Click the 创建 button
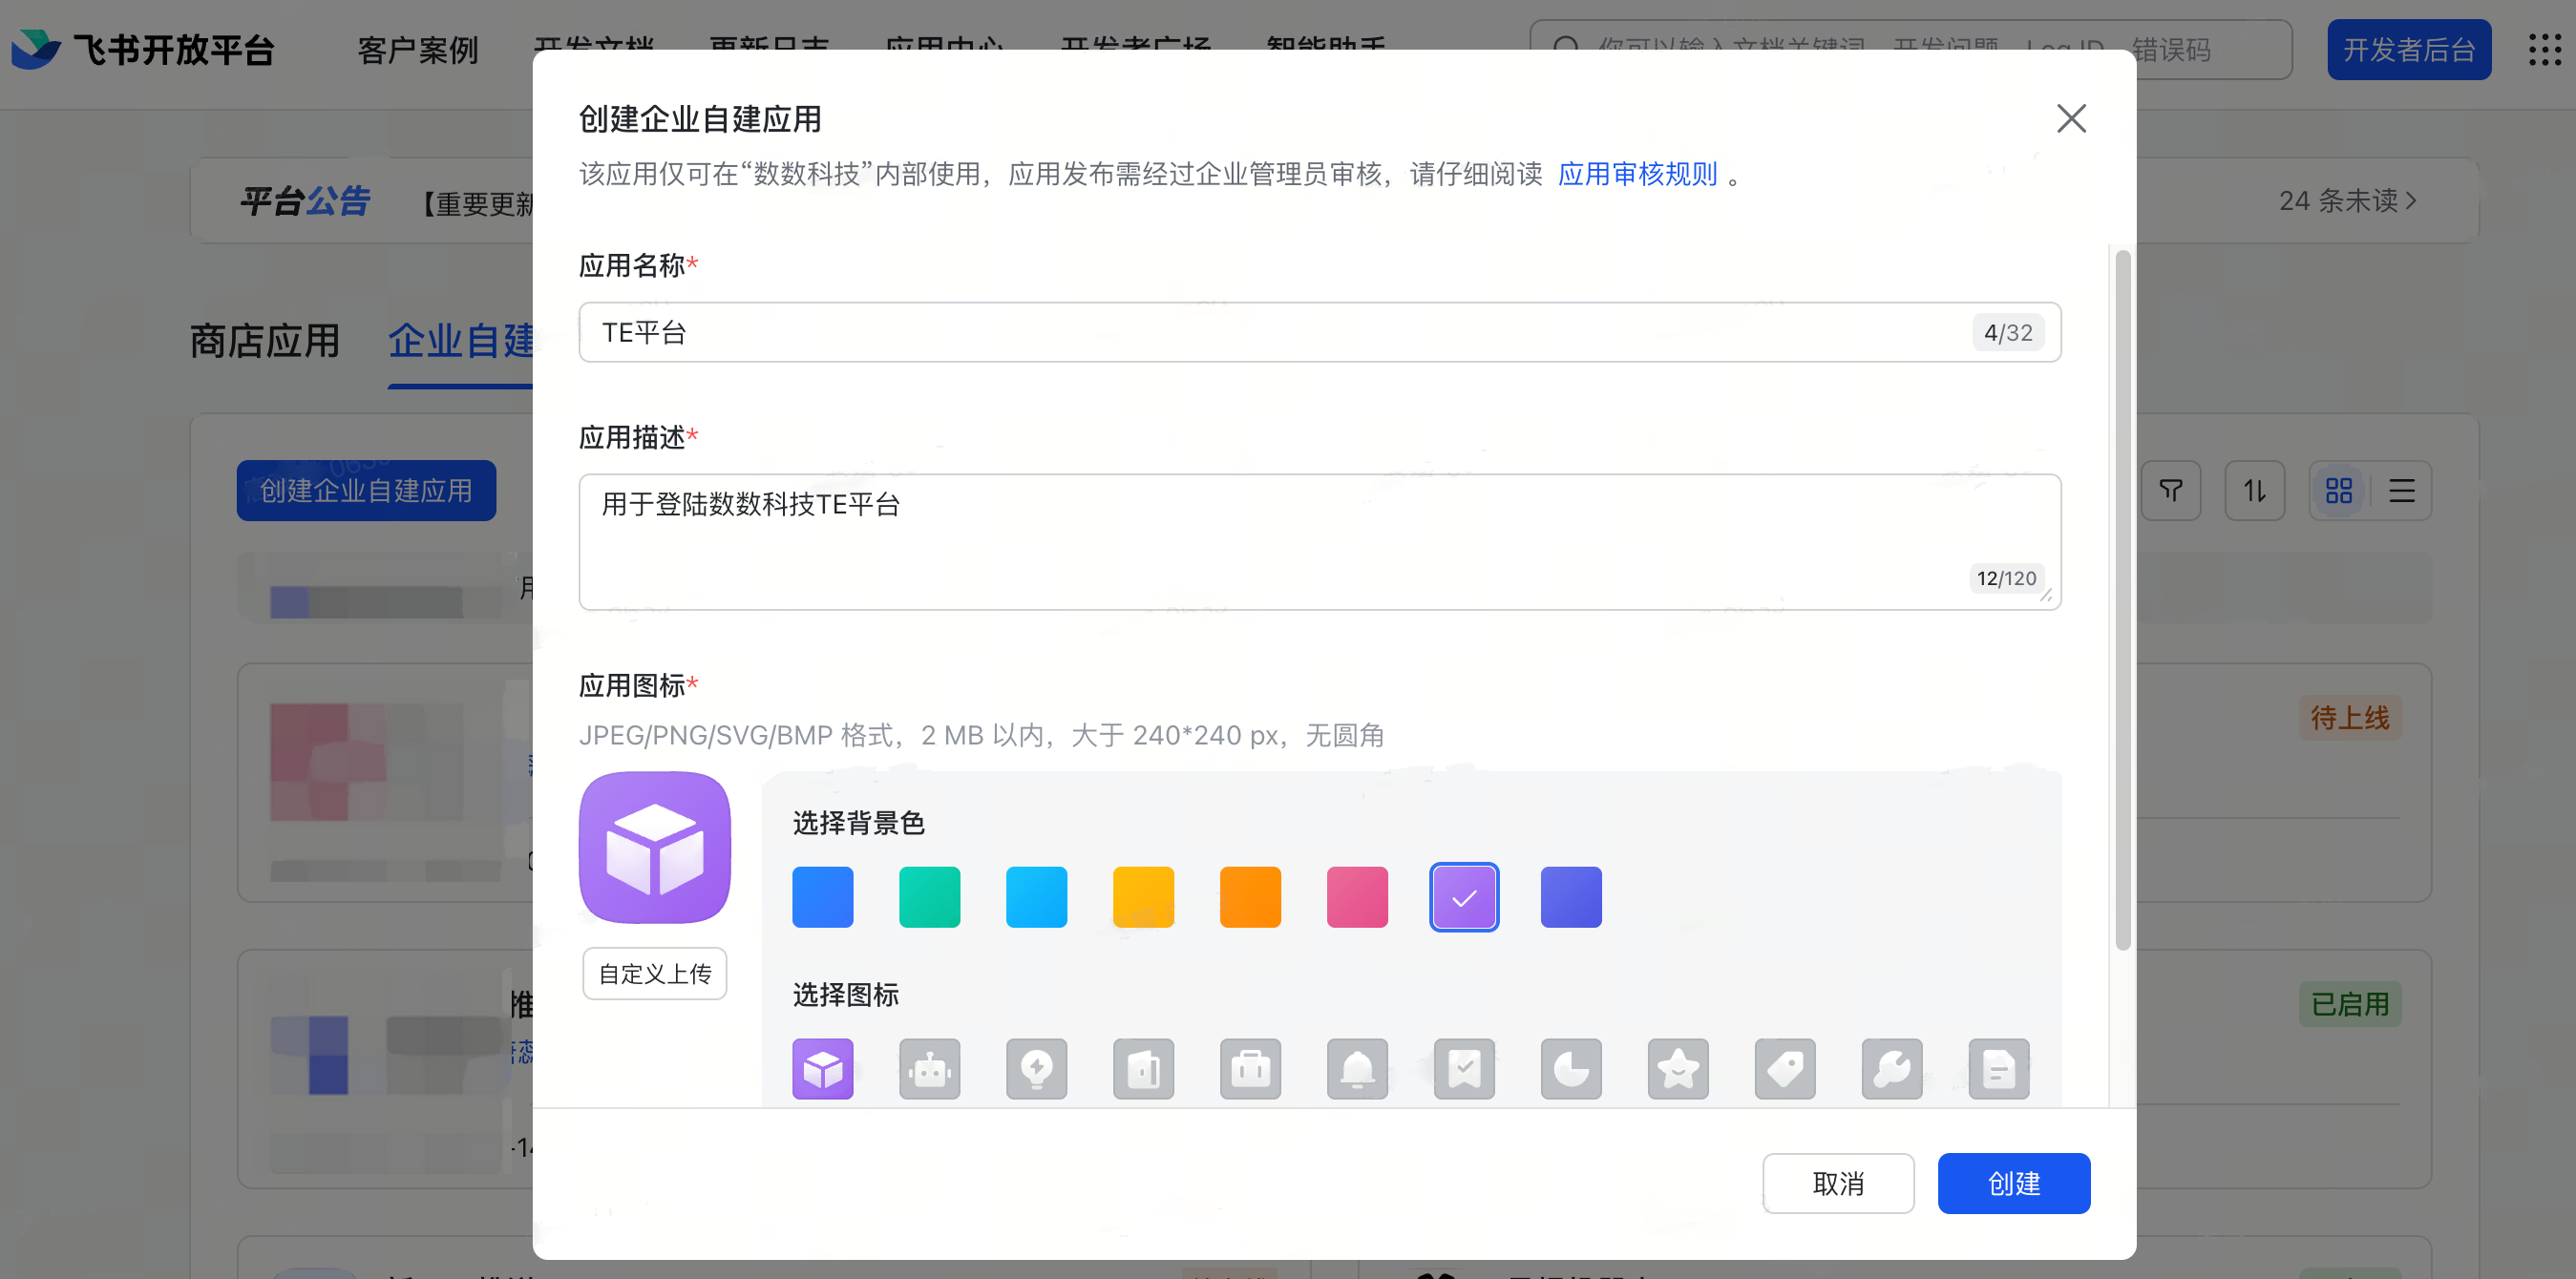This screenshot has width=2576, height=1279. tap(2013, 1183)
